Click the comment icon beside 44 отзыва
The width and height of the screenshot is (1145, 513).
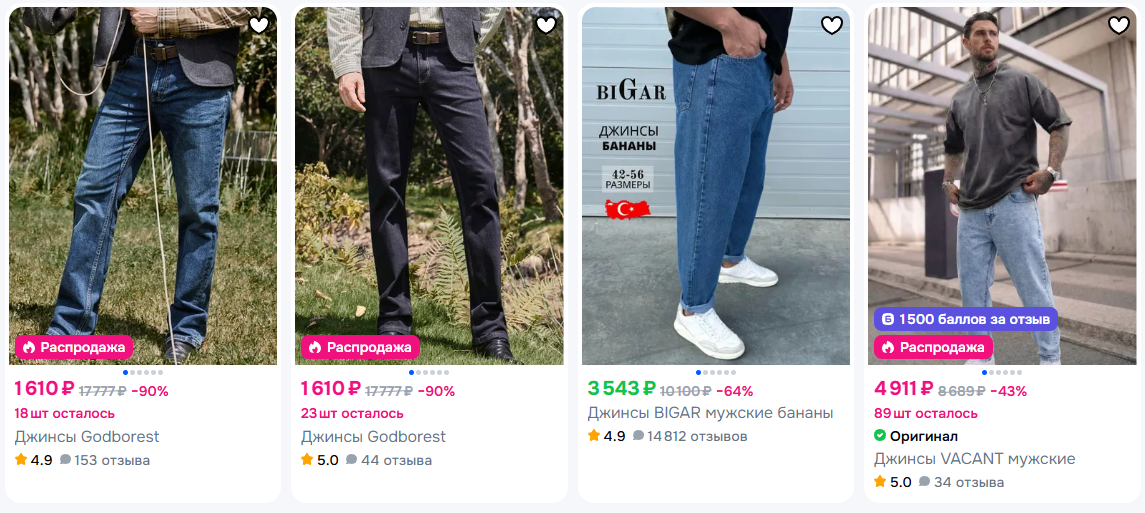click(352, 460)
